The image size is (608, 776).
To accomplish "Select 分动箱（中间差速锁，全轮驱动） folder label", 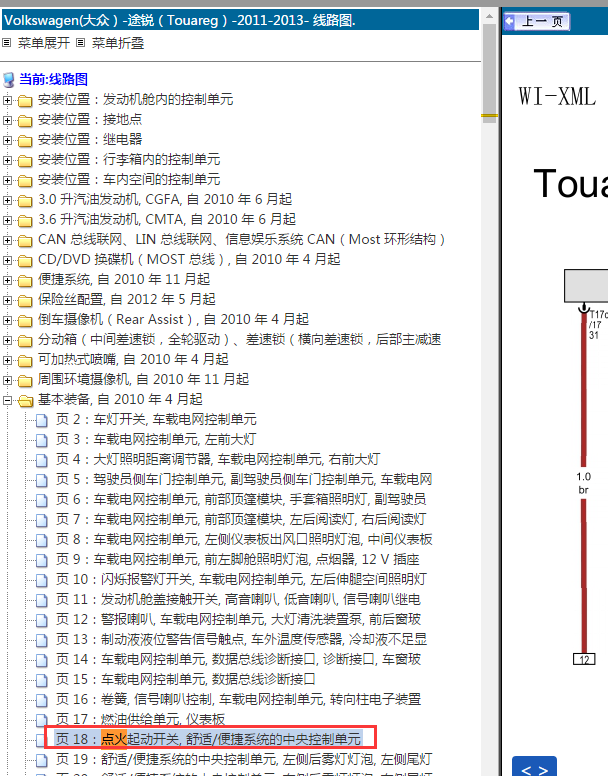I will (239, 340).
